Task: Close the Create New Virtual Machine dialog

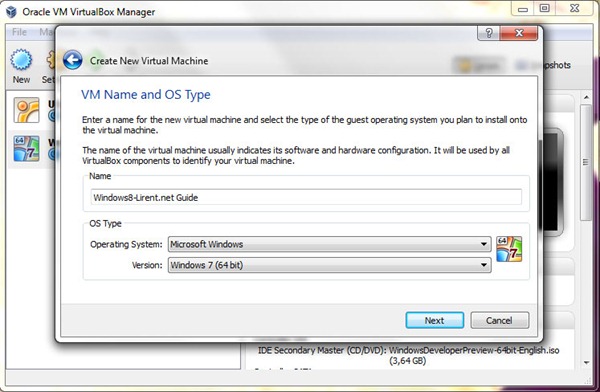Action: click(x=519, y=33)
